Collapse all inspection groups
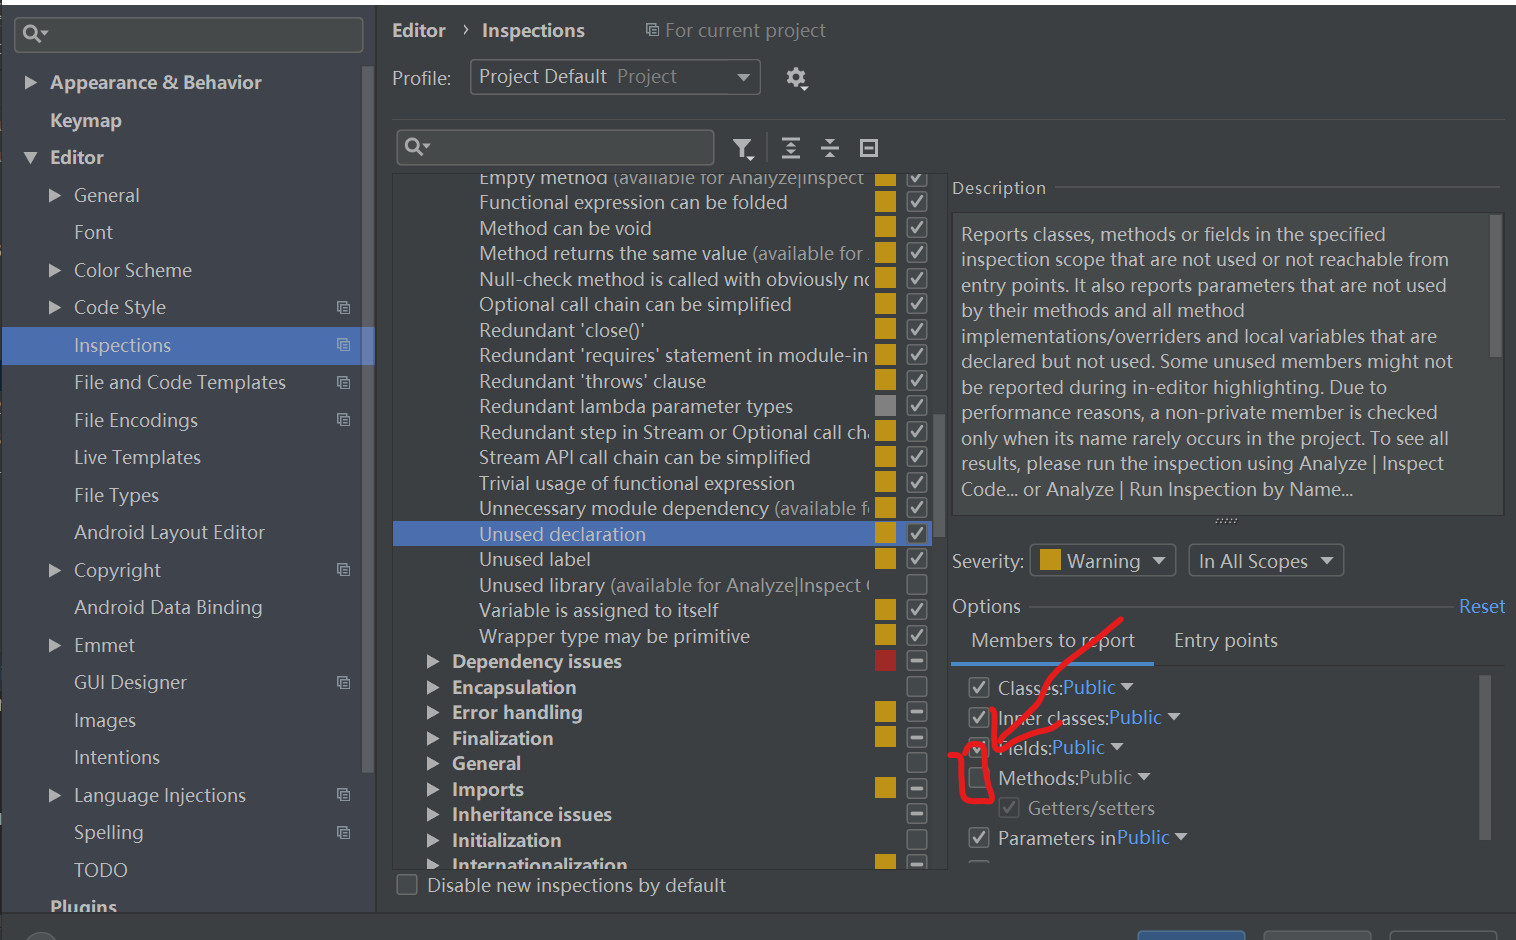Viewport: 1516px width, 940px height. (x=830, y=148)
